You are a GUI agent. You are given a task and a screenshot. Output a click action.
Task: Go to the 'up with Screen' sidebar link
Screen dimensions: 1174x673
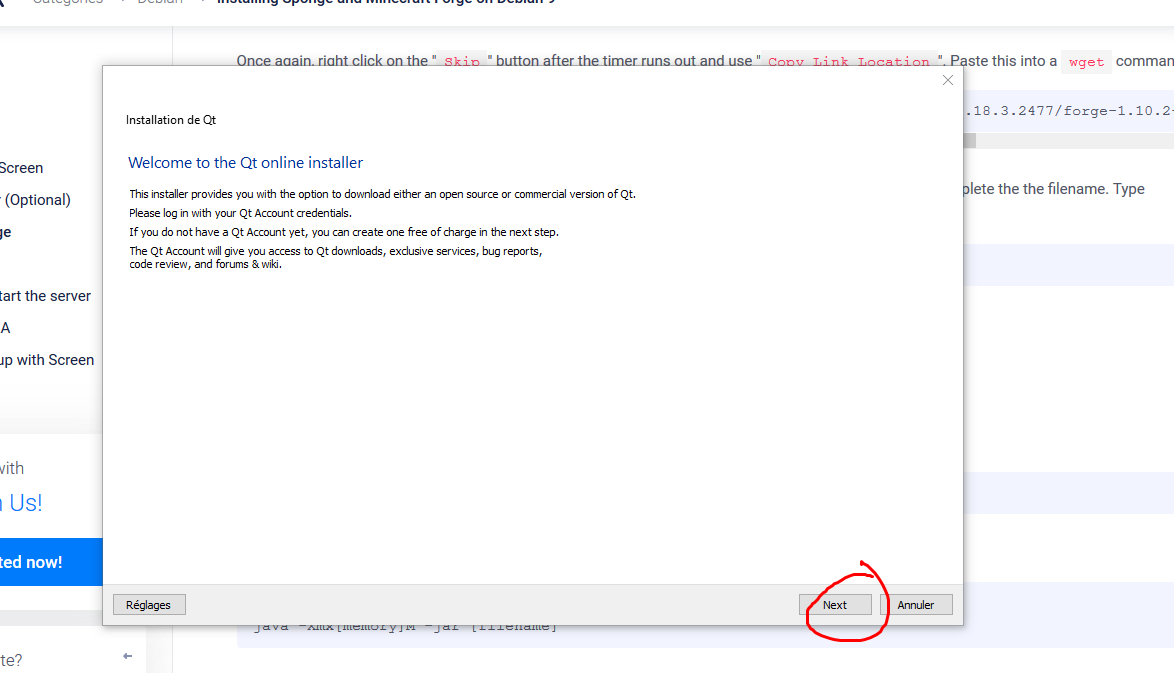point(47,360)
